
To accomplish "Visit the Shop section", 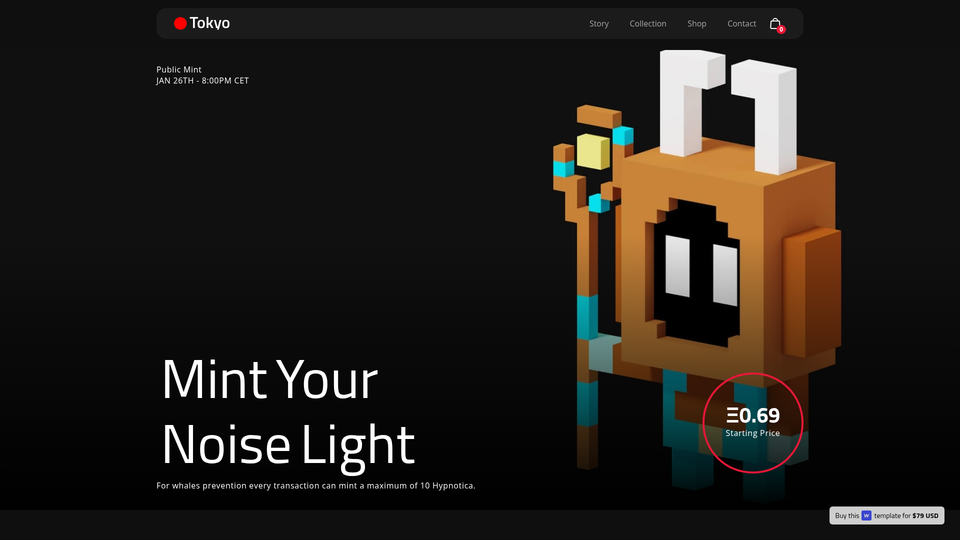I will click(x=697, y=23).
